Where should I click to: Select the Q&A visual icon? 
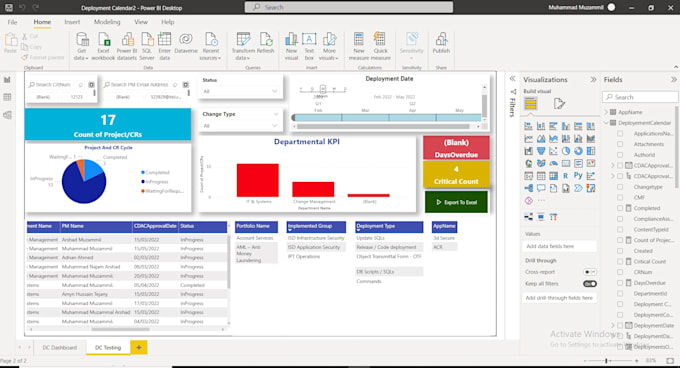pos(541,188)
